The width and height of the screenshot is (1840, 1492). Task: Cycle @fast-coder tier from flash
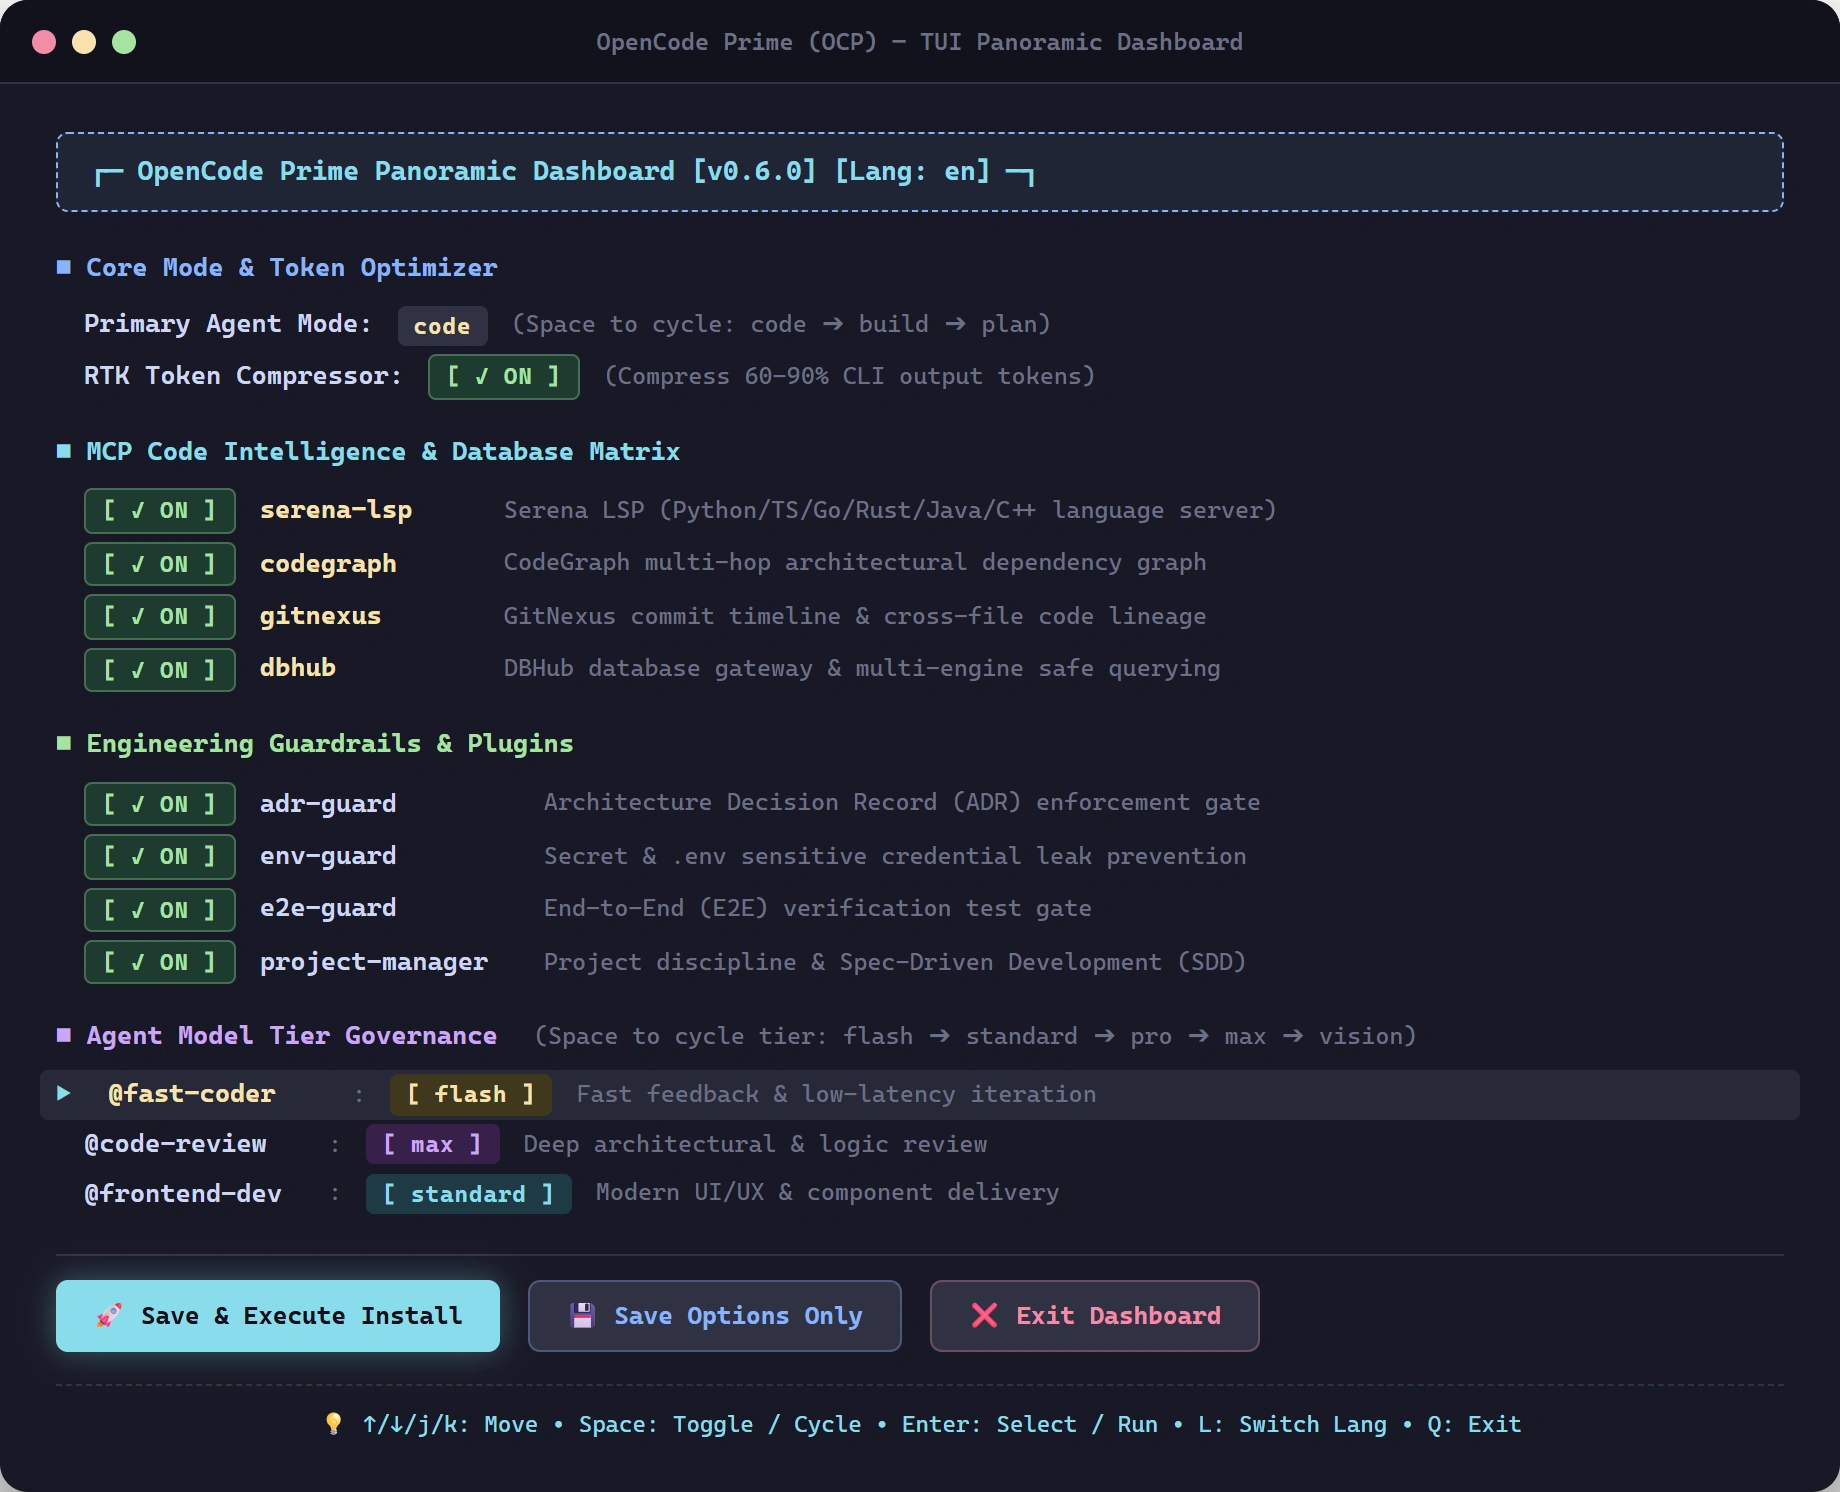click(x=470, y=1094)
